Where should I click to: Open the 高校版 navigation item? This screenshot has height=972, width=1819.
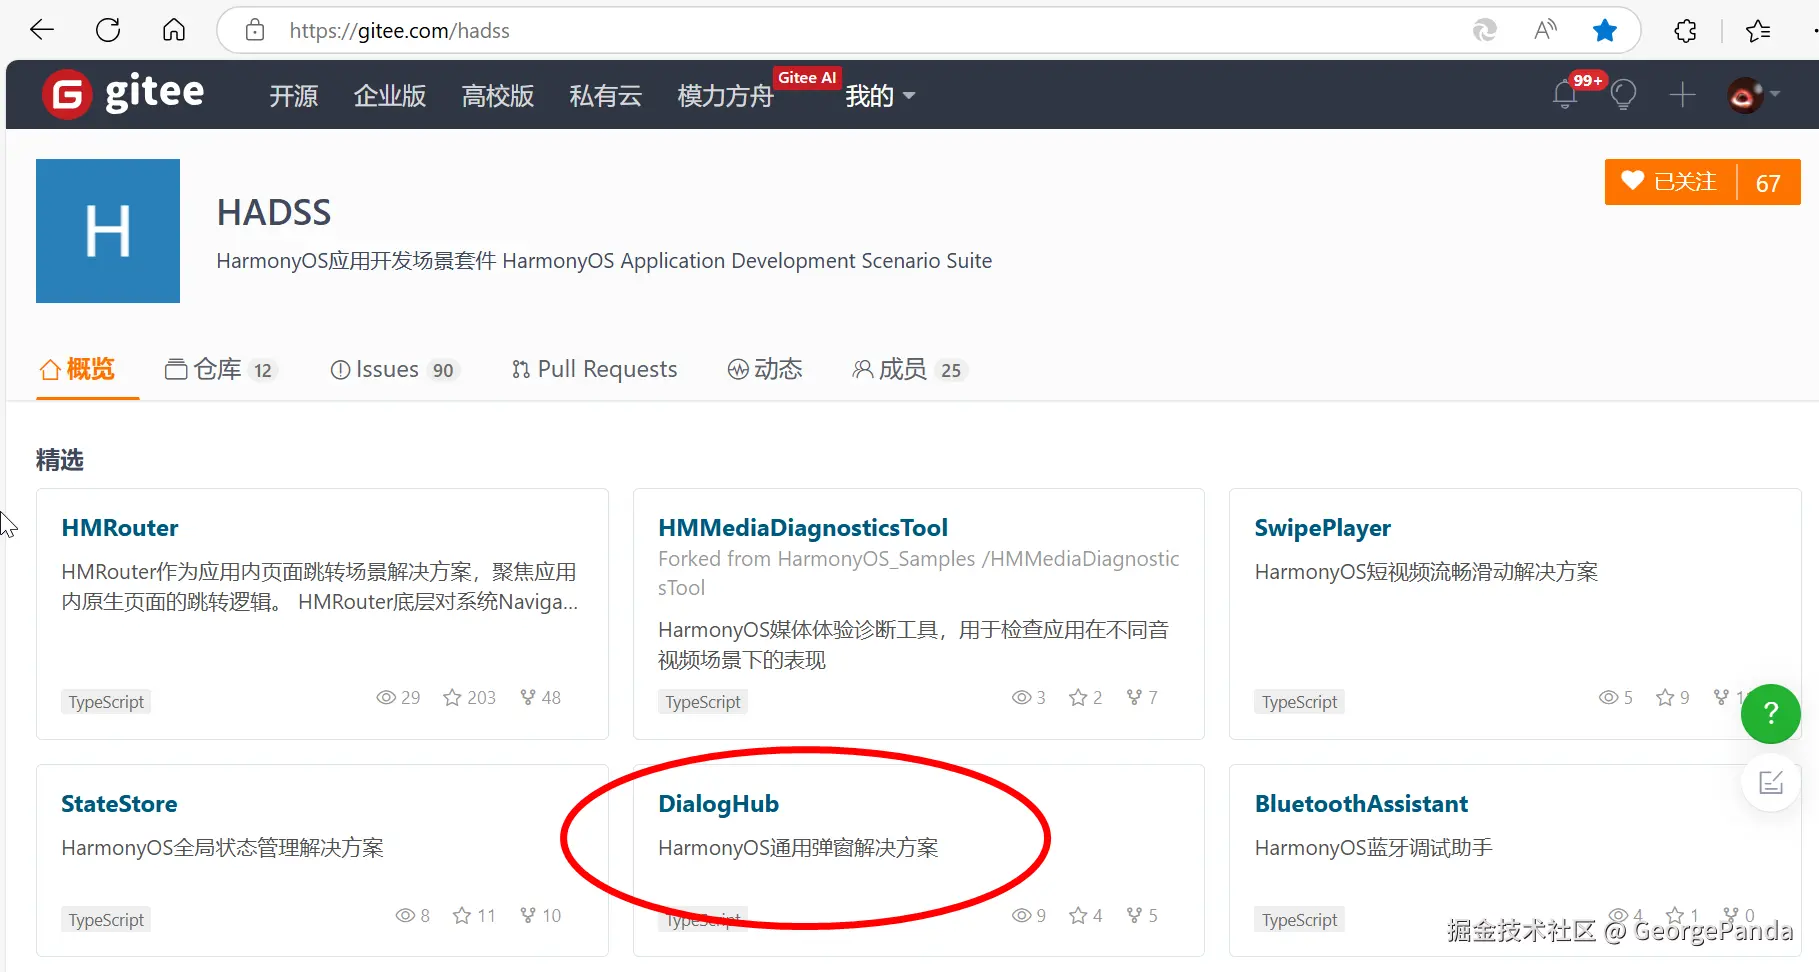[x=498, y=96]
